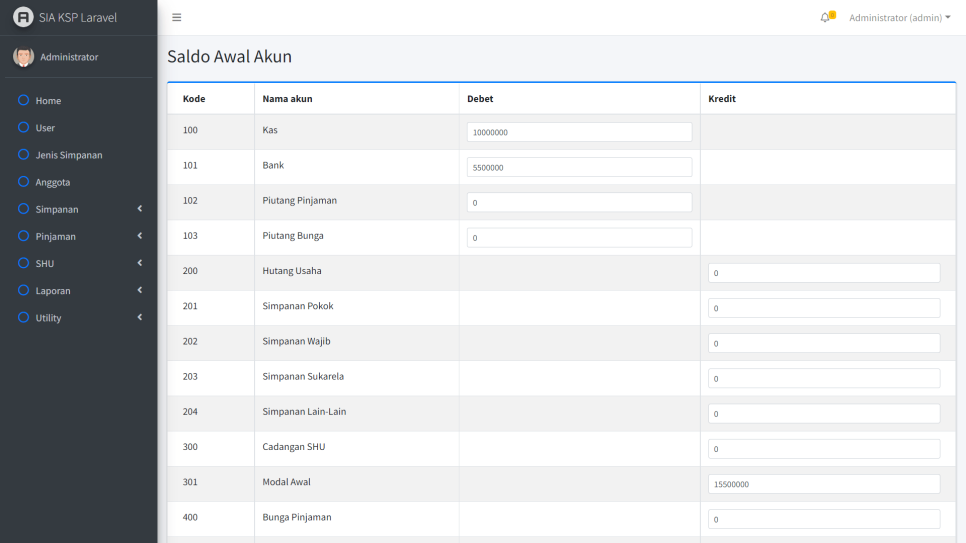Click the Administrator profile name link
The width and height of the screenshot is (966, 543).
pos(69,57)
